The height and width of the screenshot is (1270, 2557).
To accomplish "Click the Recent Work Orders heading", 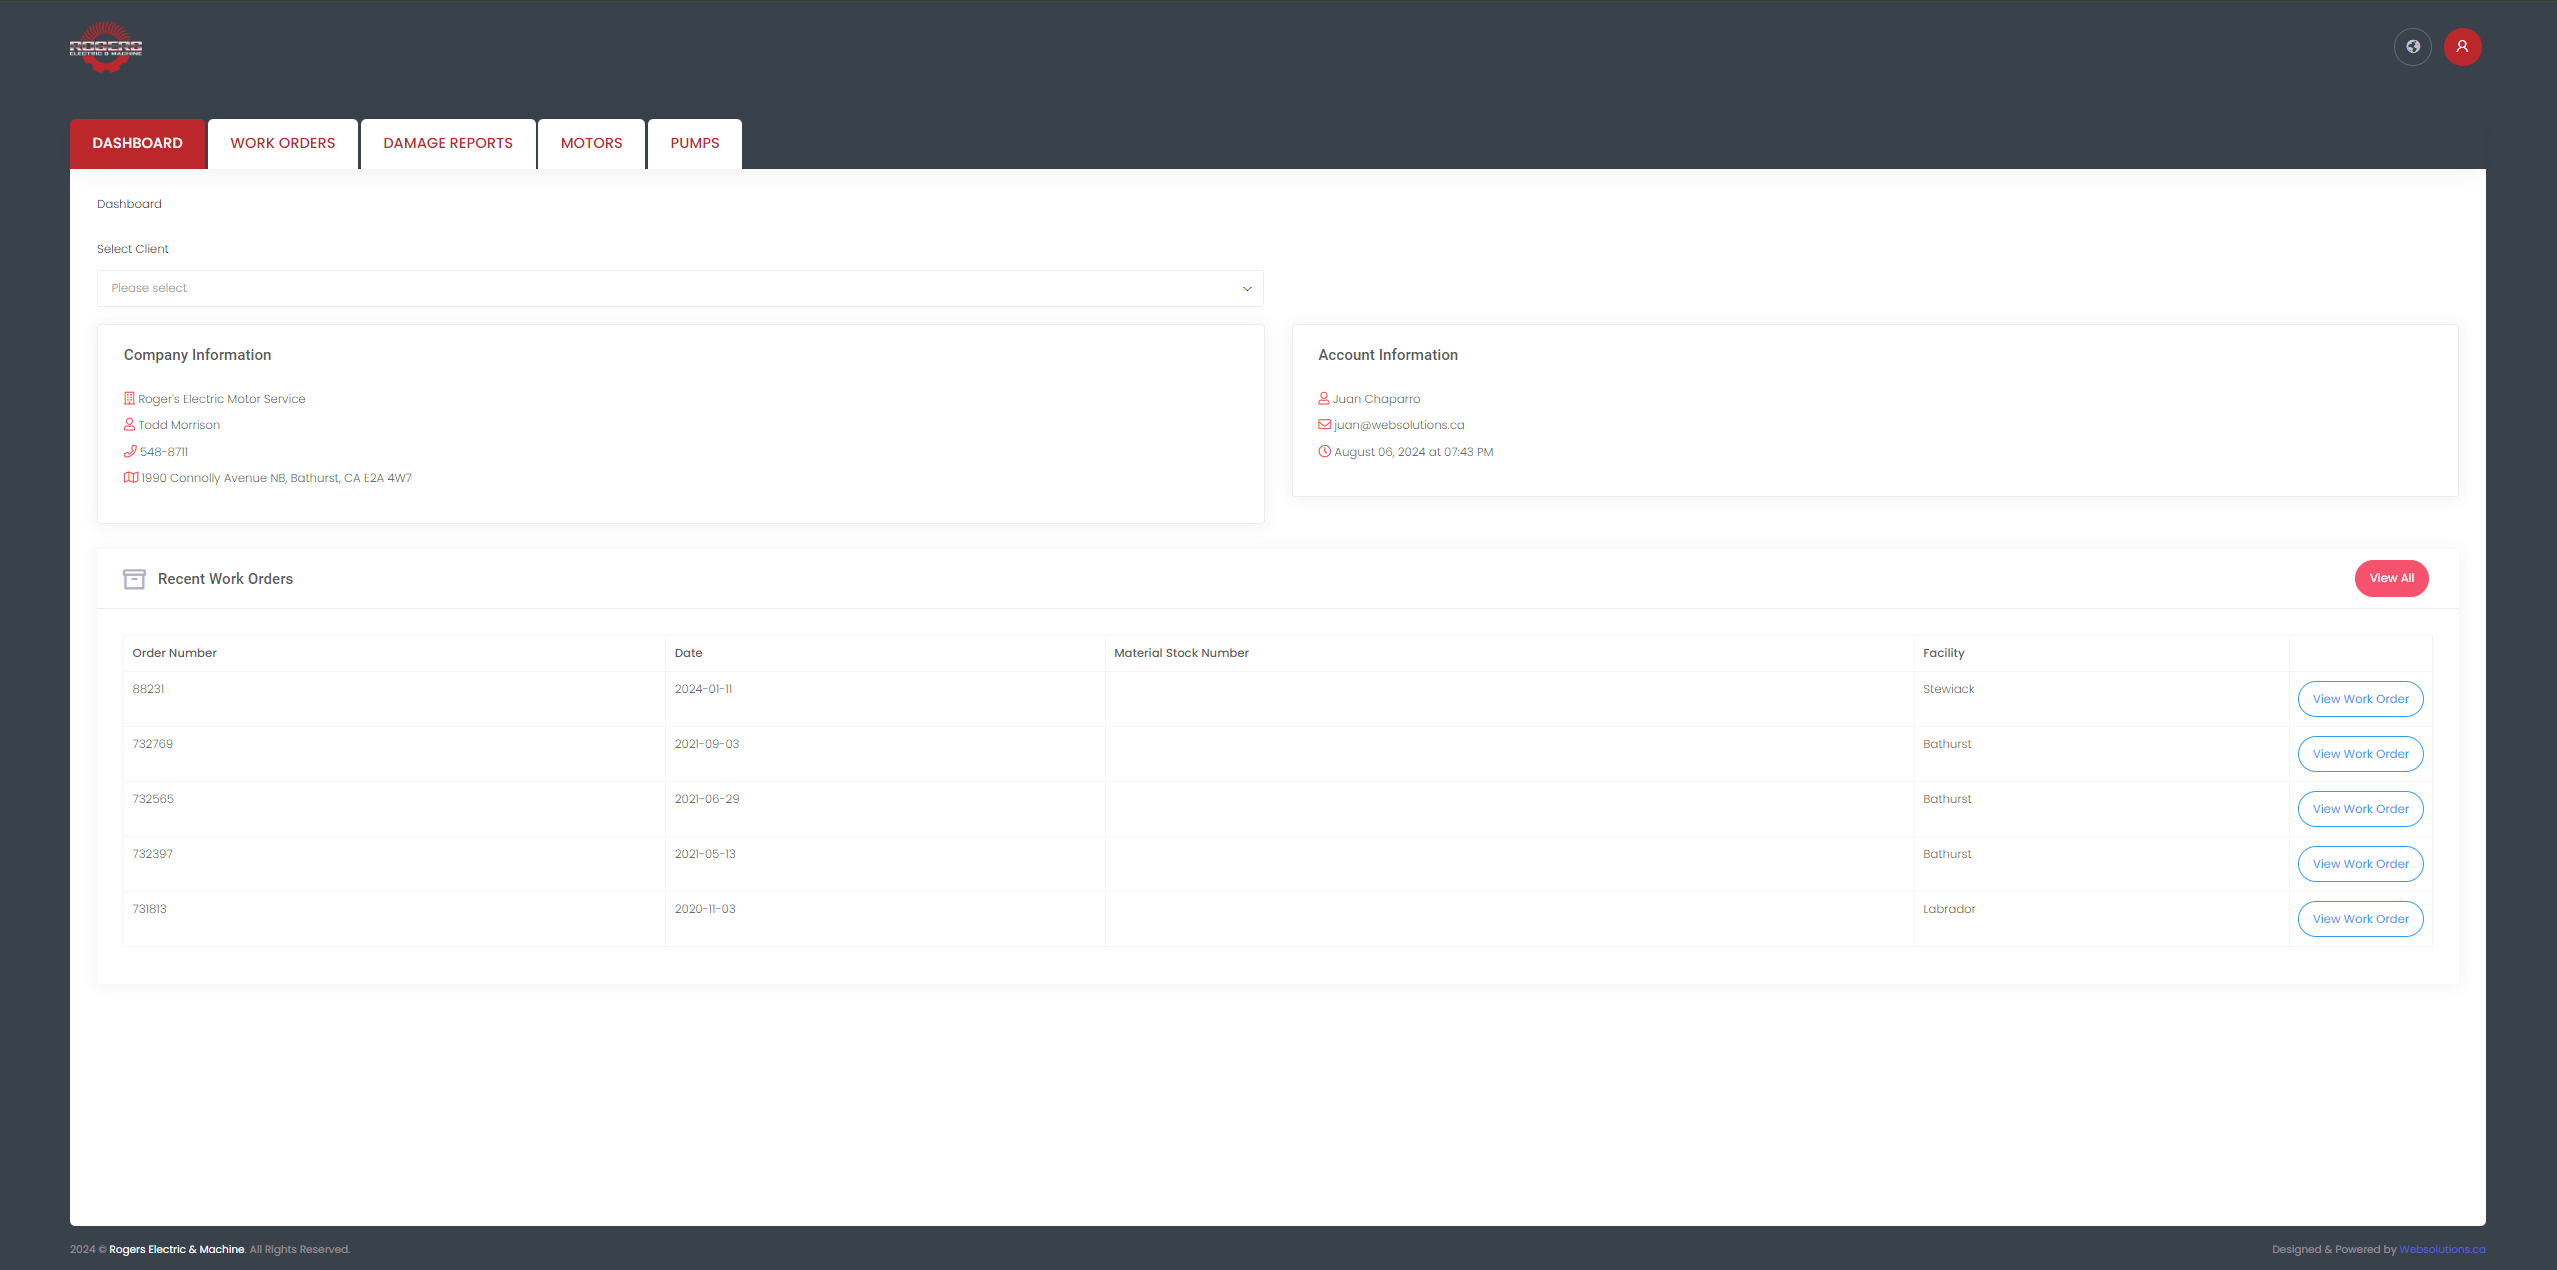I will 225,579.
